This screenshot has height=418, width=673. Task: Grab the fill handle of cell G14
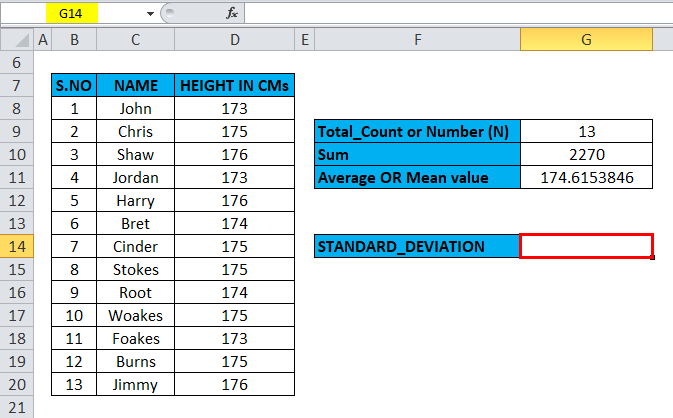click(x=653, y=257)
